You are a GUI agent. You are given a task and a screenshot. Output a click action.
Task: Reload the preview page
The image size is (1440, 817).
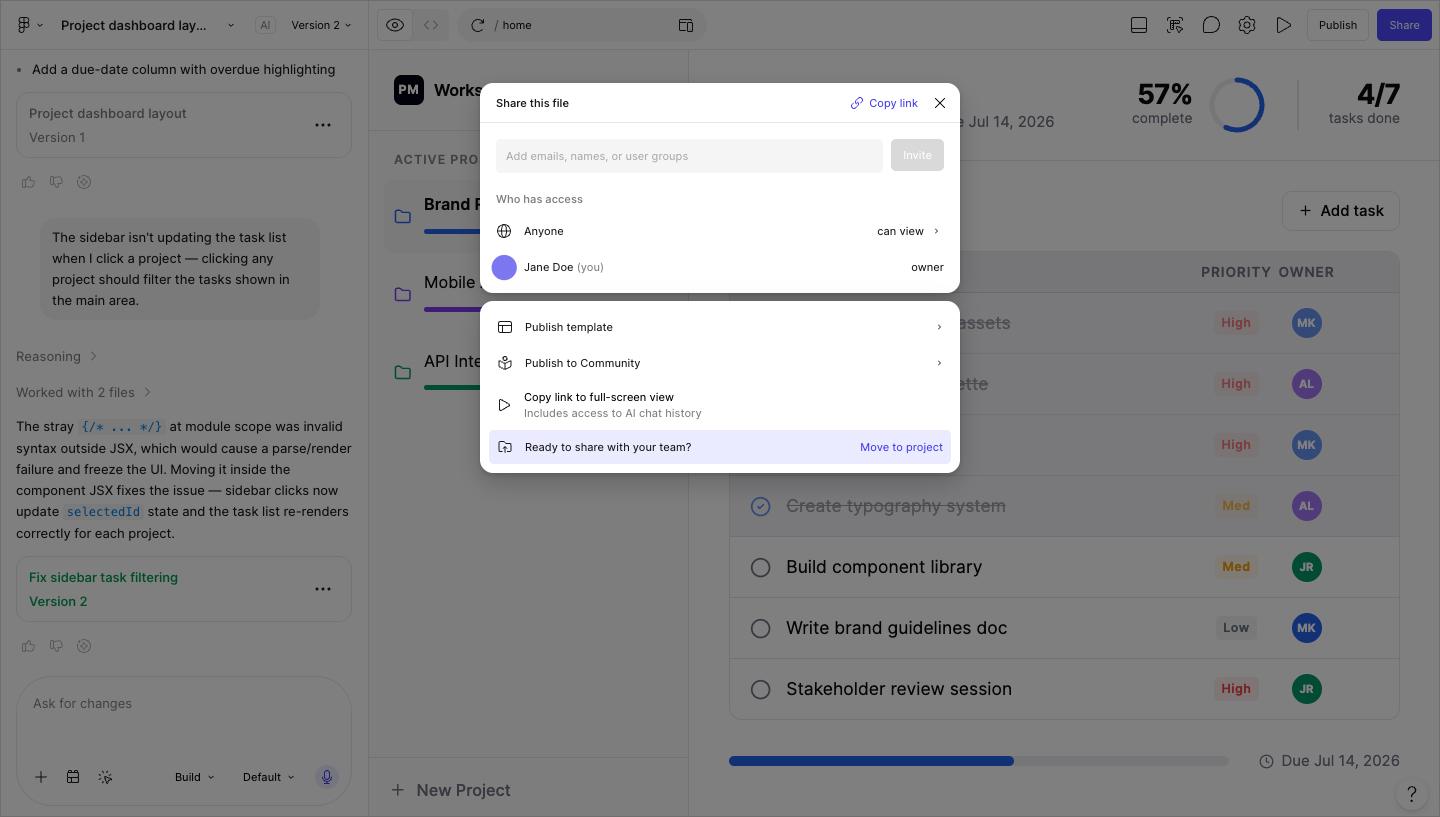(x=477, y=25)
